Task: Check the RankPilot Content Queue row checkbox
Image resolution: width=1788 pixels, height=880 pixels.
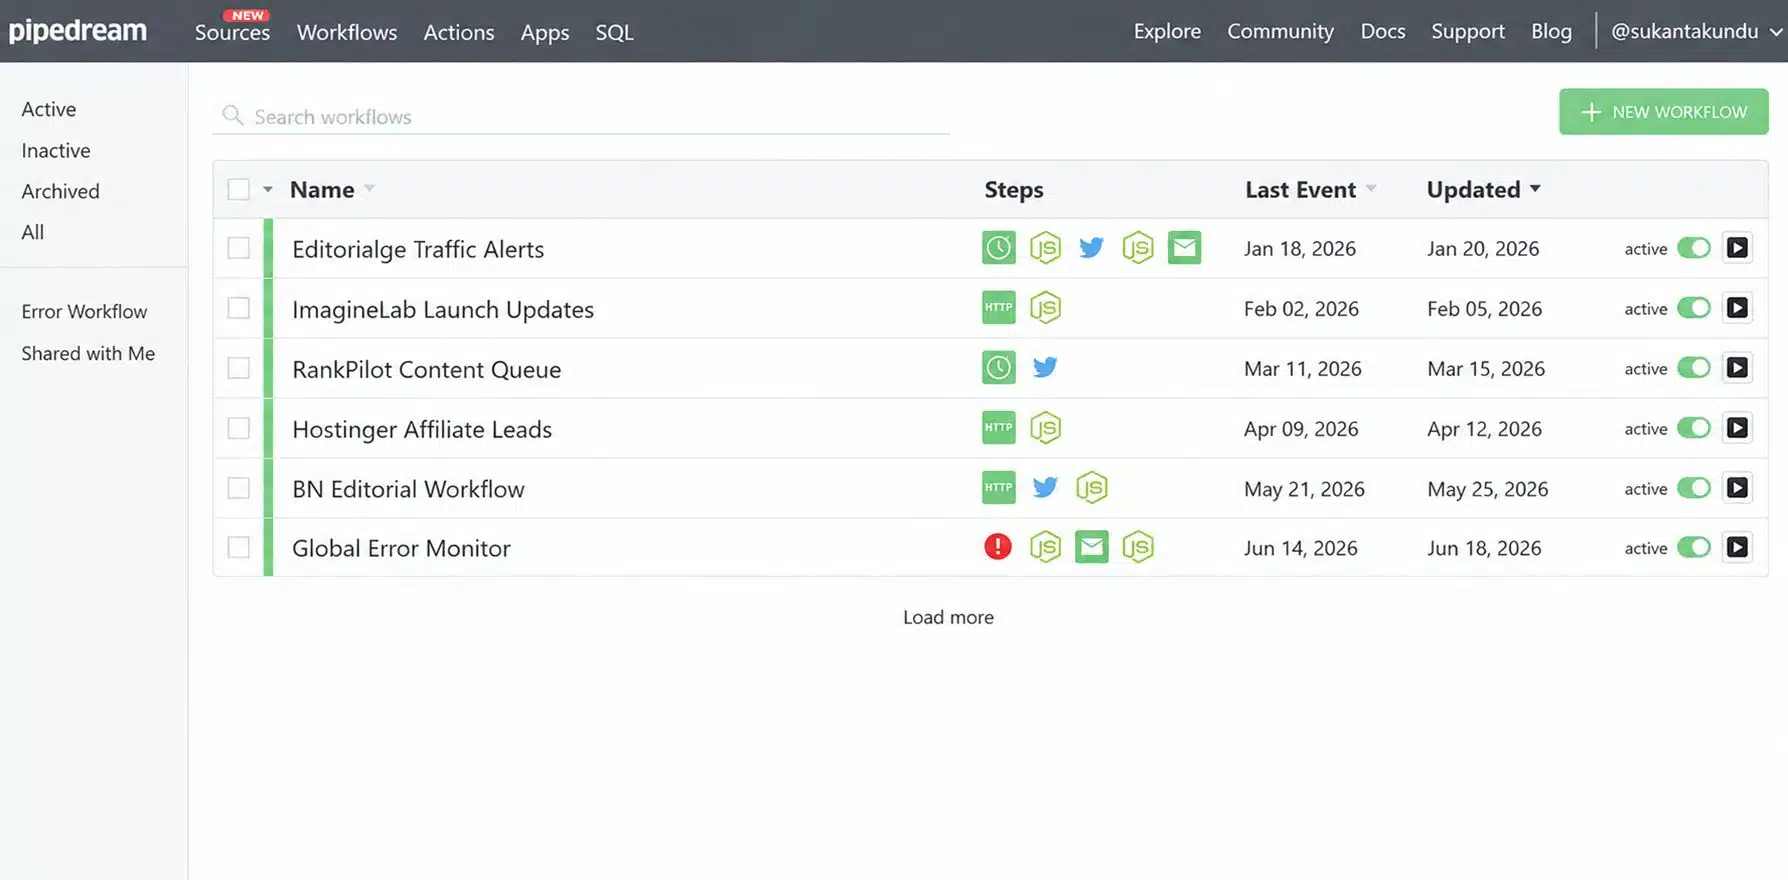Action: [238, 368]
